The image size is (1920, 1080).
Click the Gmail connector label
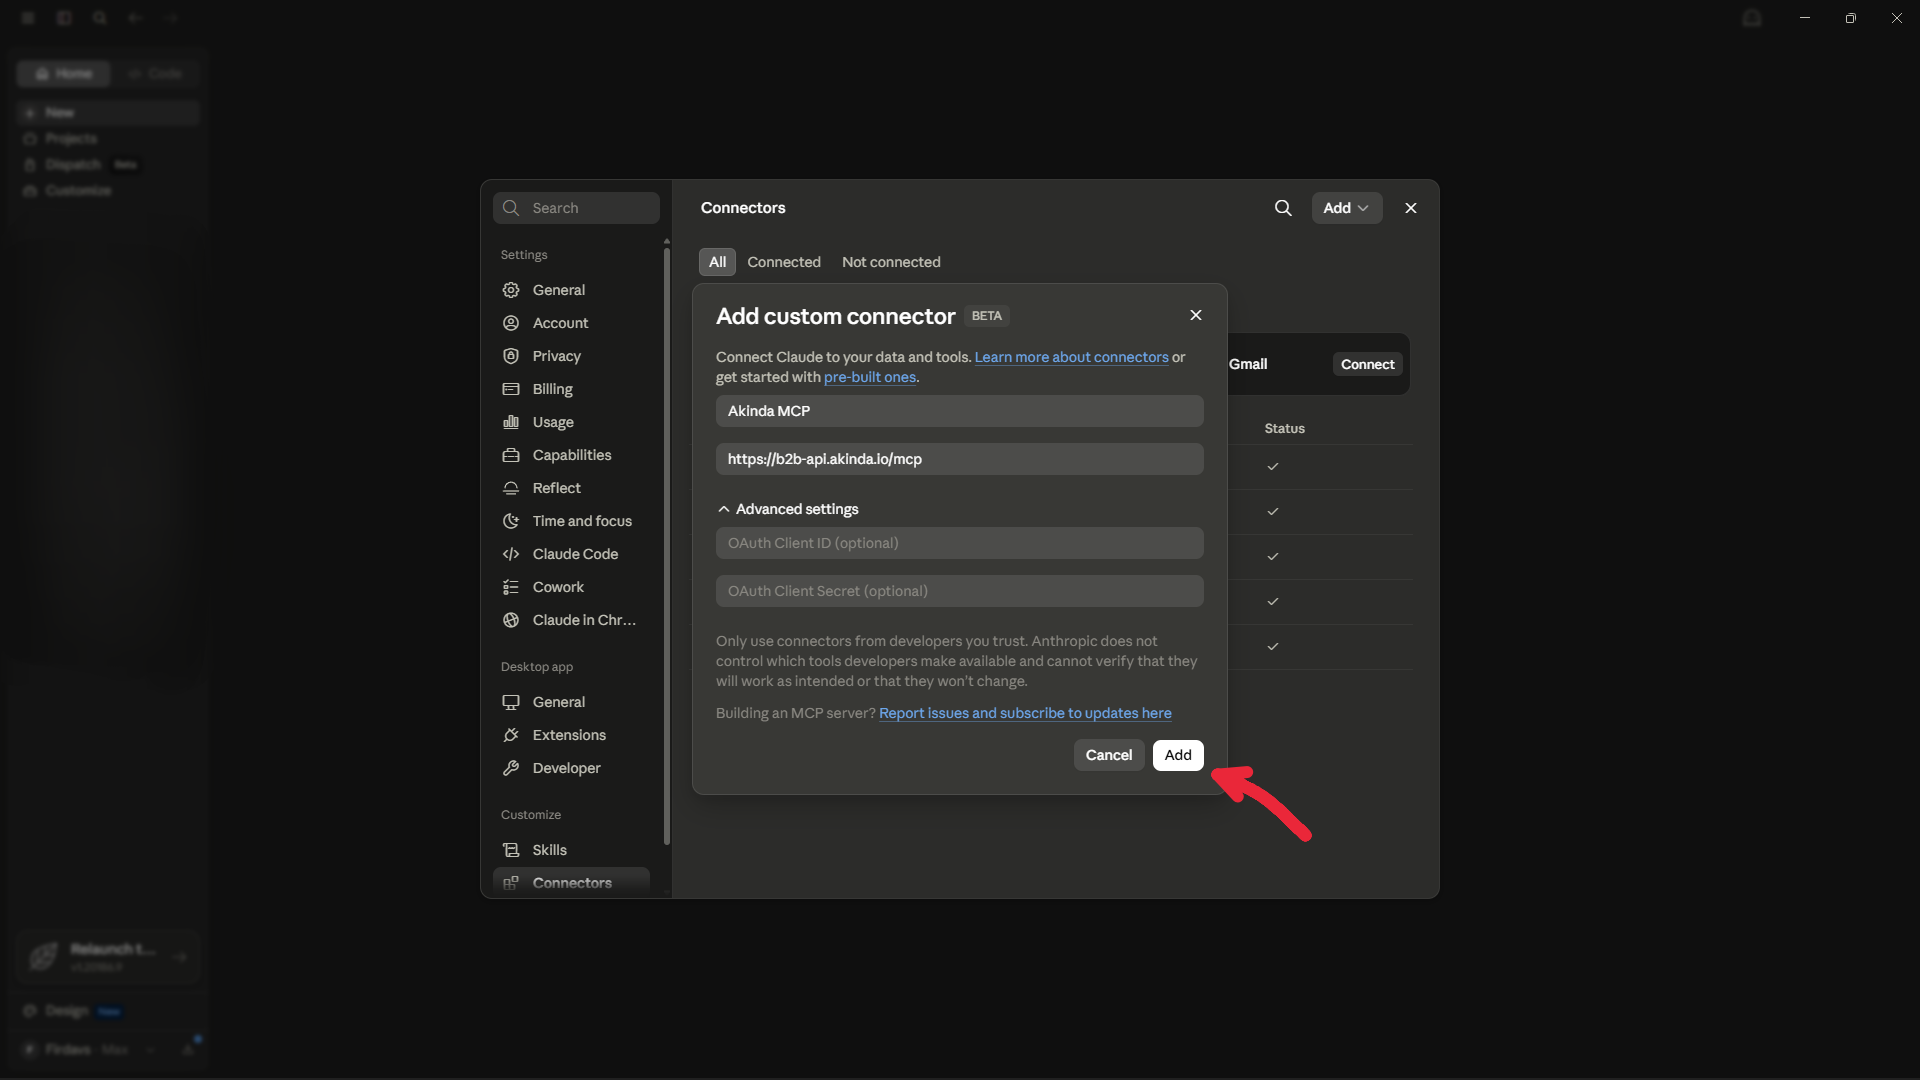click(1248, 364)
